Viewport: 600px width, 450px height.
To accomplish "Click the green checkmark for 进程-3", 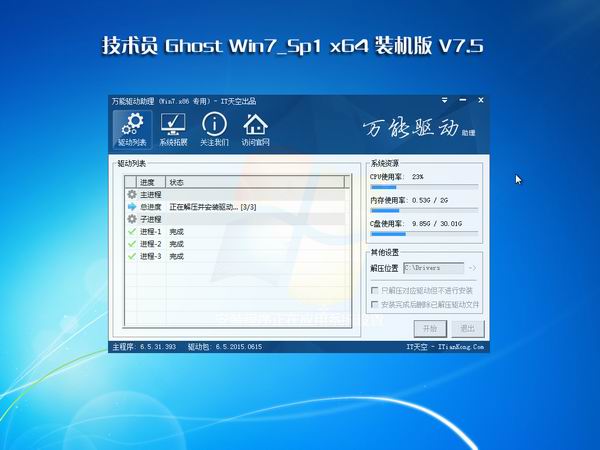I will (131, 256).
